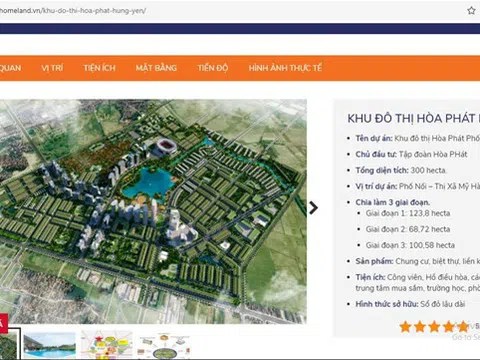
Task: Click the text 'Tập đoàn Hòa PHát'
Action: click(x=433, y=154)
